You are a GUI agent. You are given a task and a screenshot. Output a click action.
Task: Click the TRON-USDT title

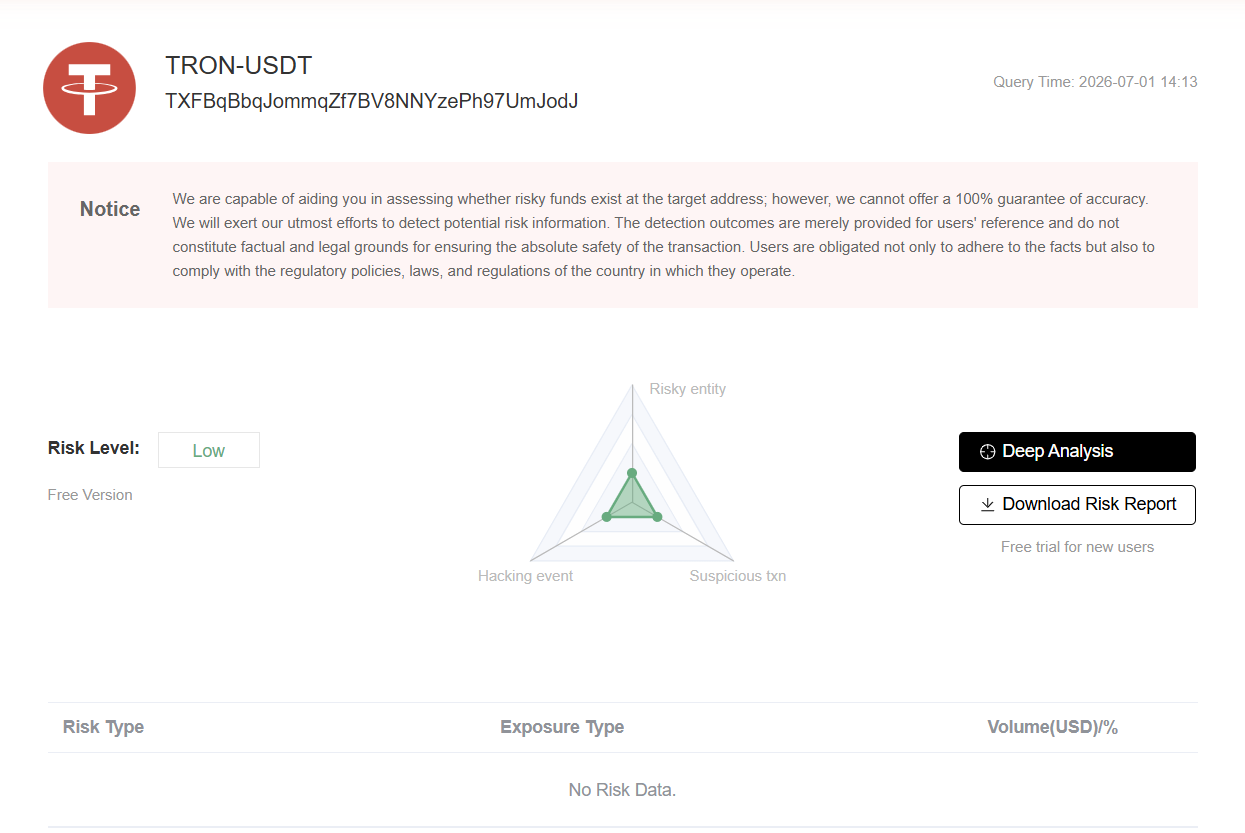click(x=239, y=66)
